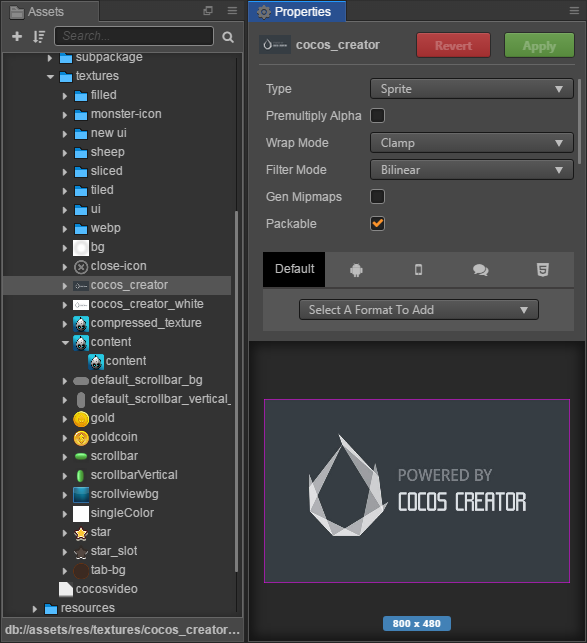587x643 pixels.
Task: Enable the Gen Mipmaps checkbox
Action: click(x=377, y=197)
